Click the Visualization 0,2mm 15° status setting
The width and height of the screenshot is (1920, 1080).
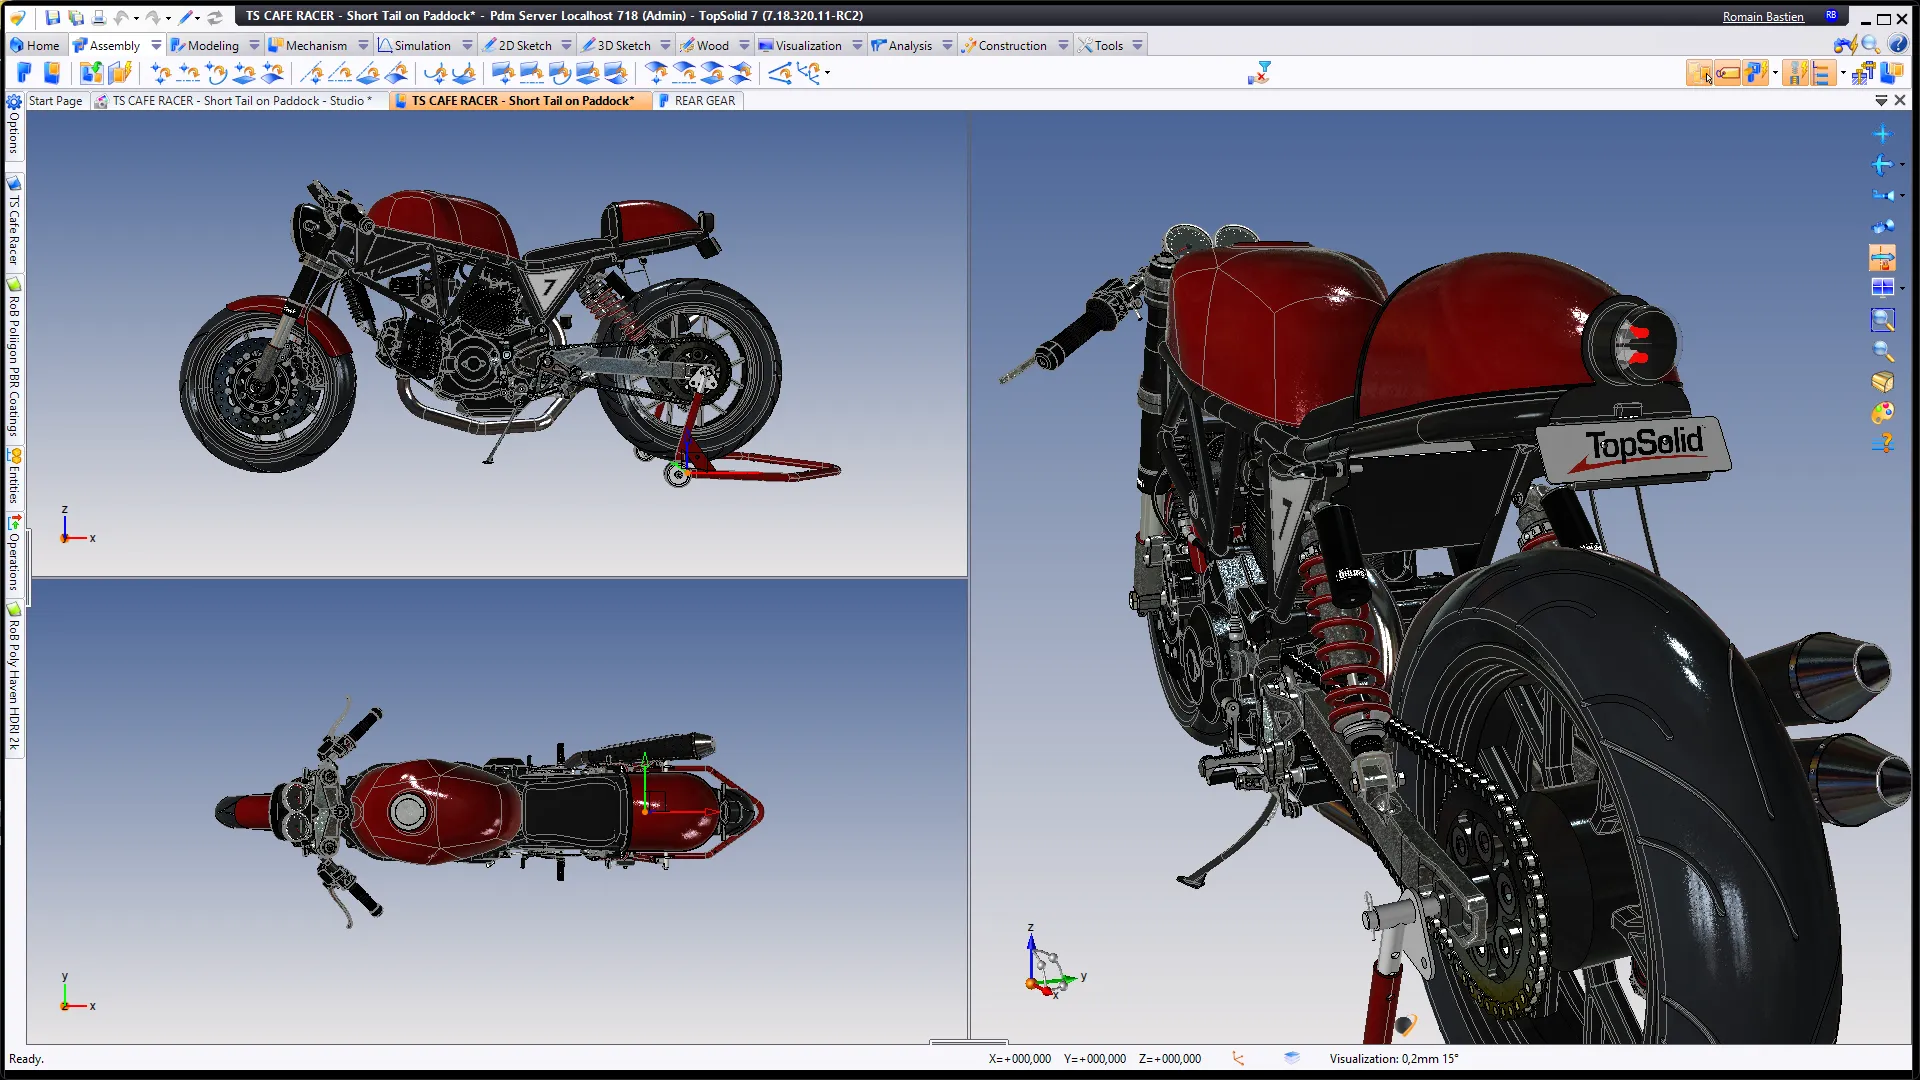point(1393,1058)
